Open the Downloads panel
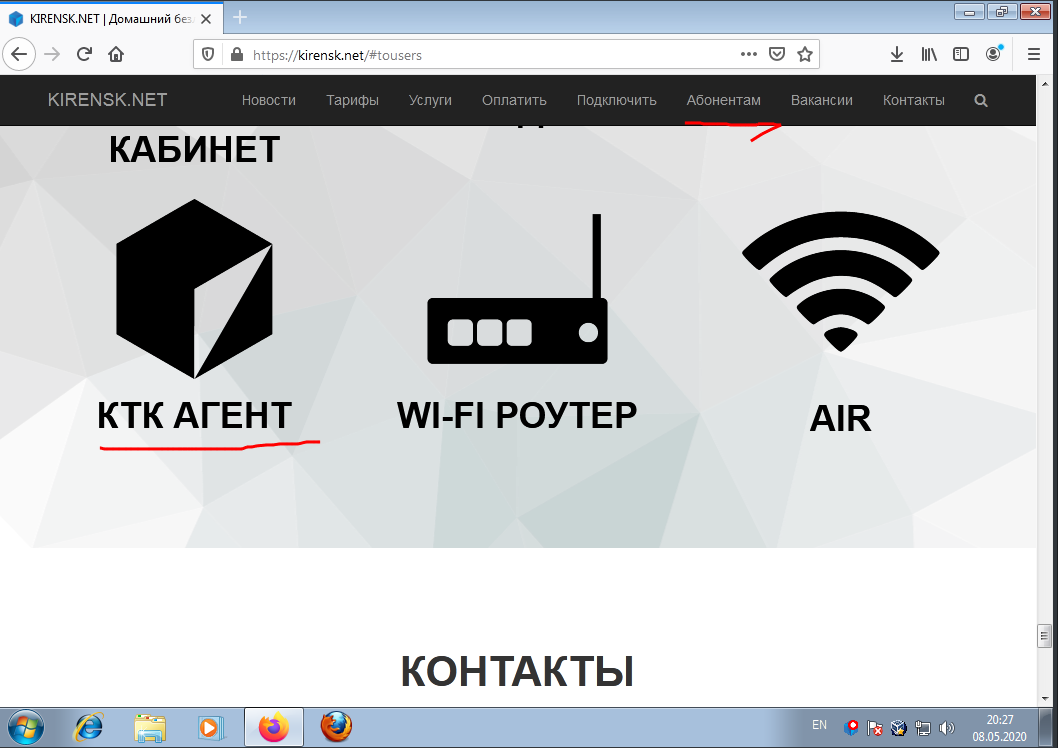 897,54
